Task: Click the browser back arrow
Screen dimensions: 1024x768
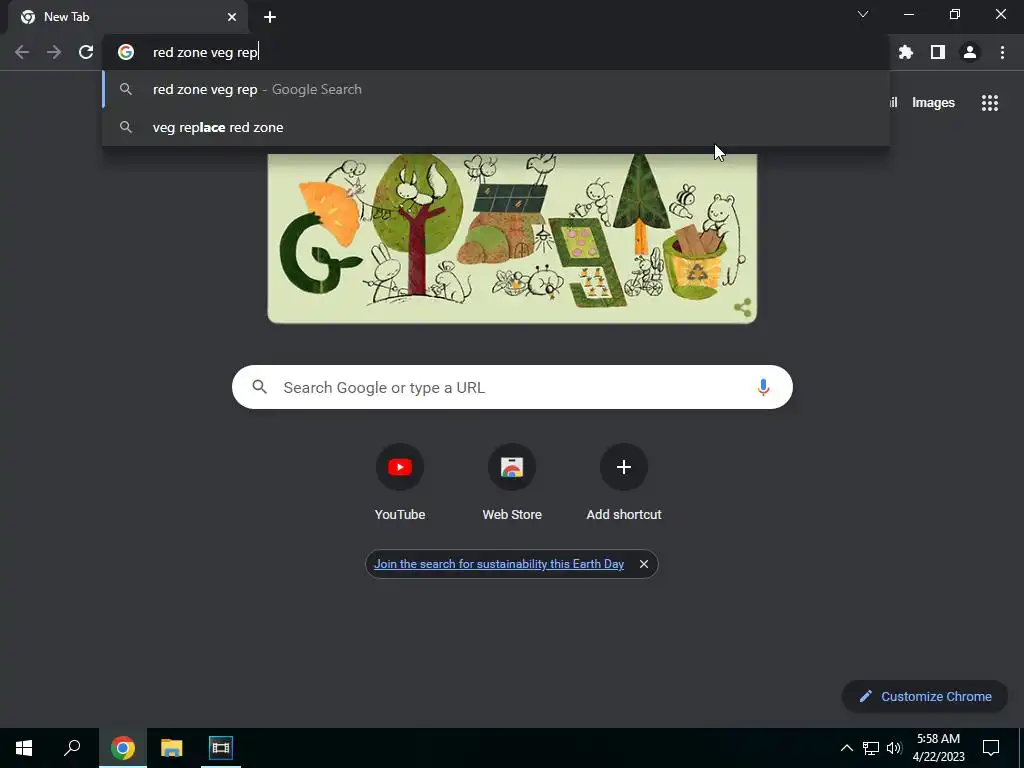Action: pyautogui.click(x=22, y=52)
